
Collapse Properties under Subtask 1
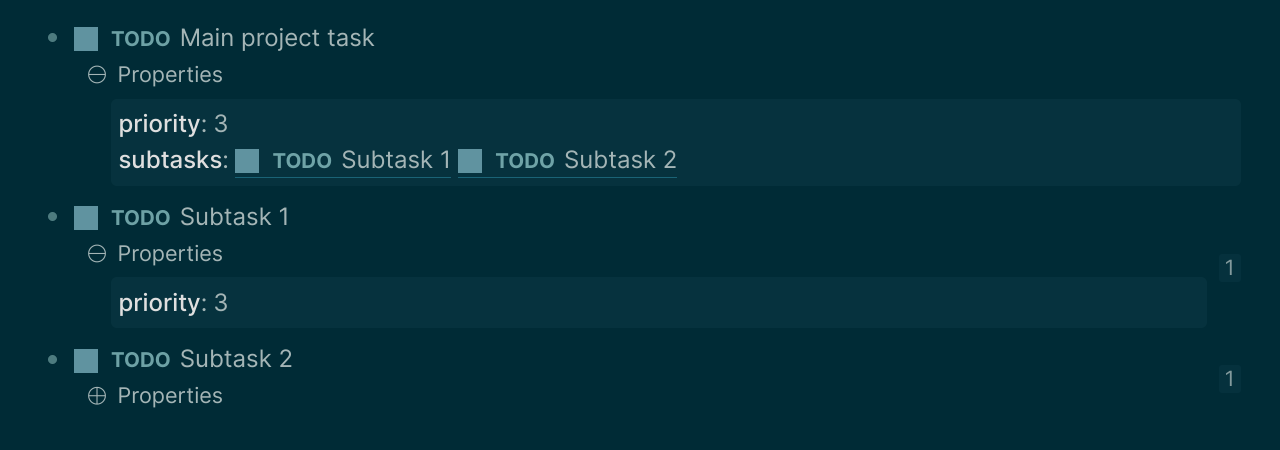[x=97, y=254]
